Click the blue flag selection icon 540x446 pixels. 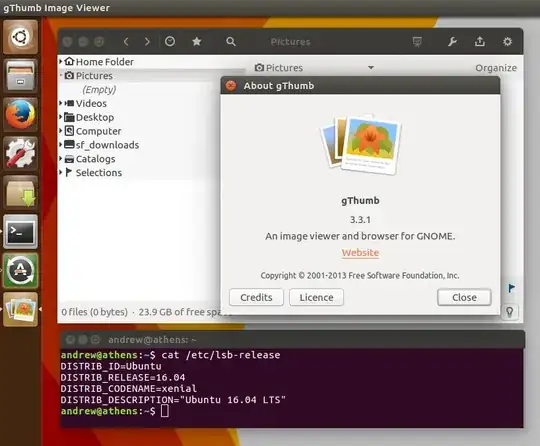(x=512, y=288)
